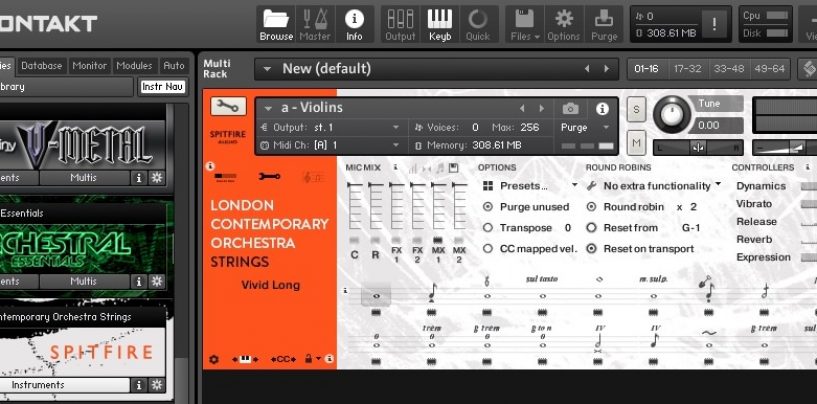Click the Instr Nav button

click(x=163, y=87)
